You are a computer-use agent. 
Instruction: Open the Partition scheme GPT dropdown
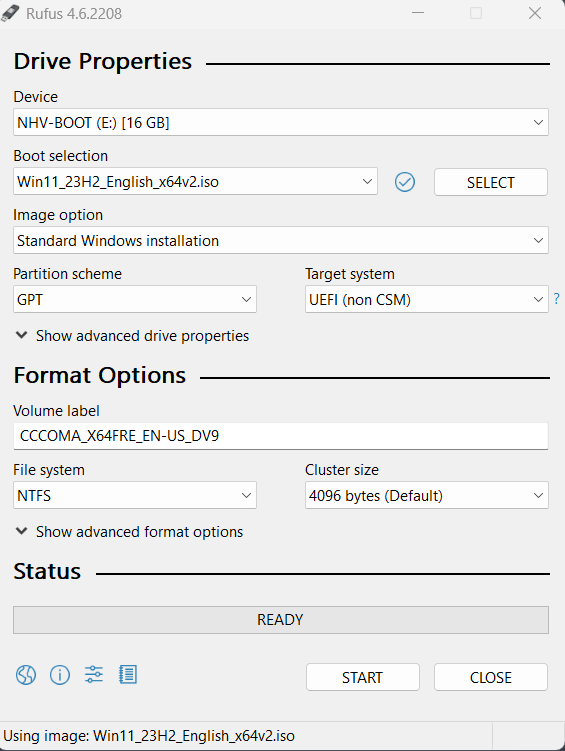(x=135, y=299)
